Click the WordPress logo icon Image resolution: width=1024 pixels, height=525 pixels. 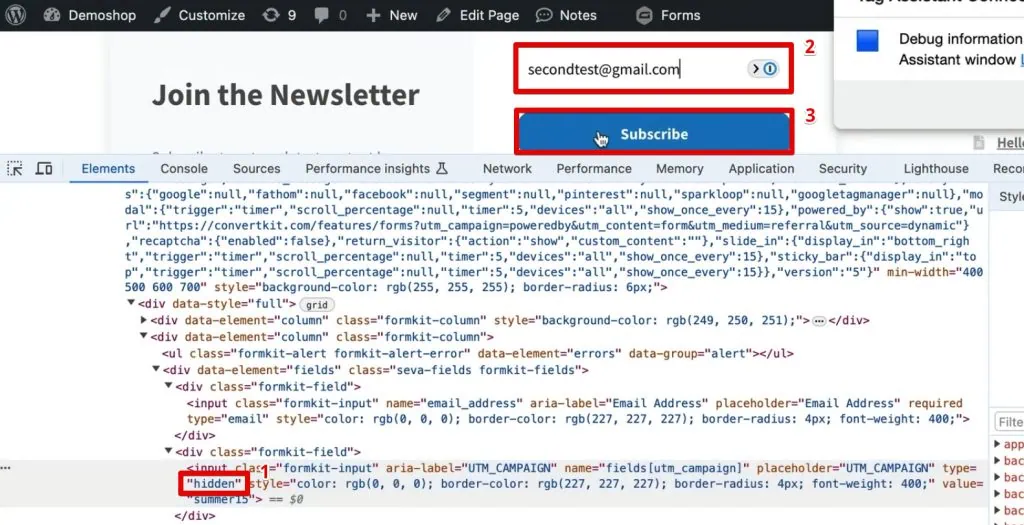click(x=15, y=15)
